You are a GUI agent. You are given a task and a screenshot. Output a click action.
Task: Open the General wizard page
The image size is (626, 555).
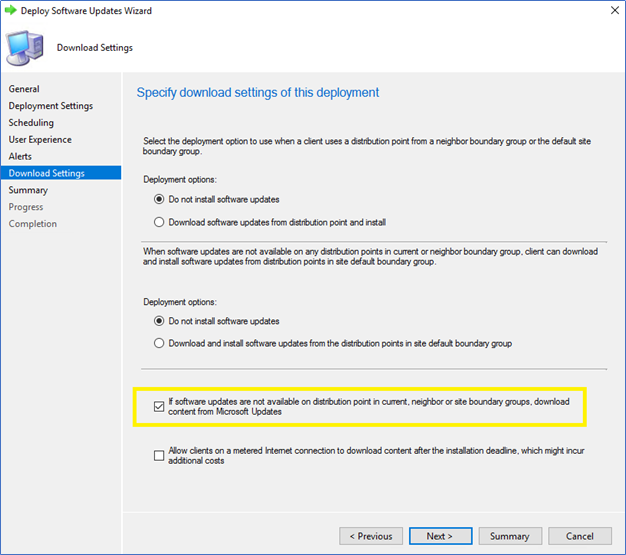(24, 89)
